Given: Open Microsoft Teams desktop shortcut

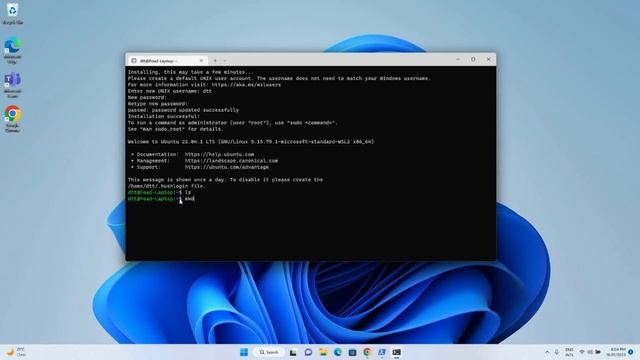Looking at the screenshot, I should coord(13,85).
